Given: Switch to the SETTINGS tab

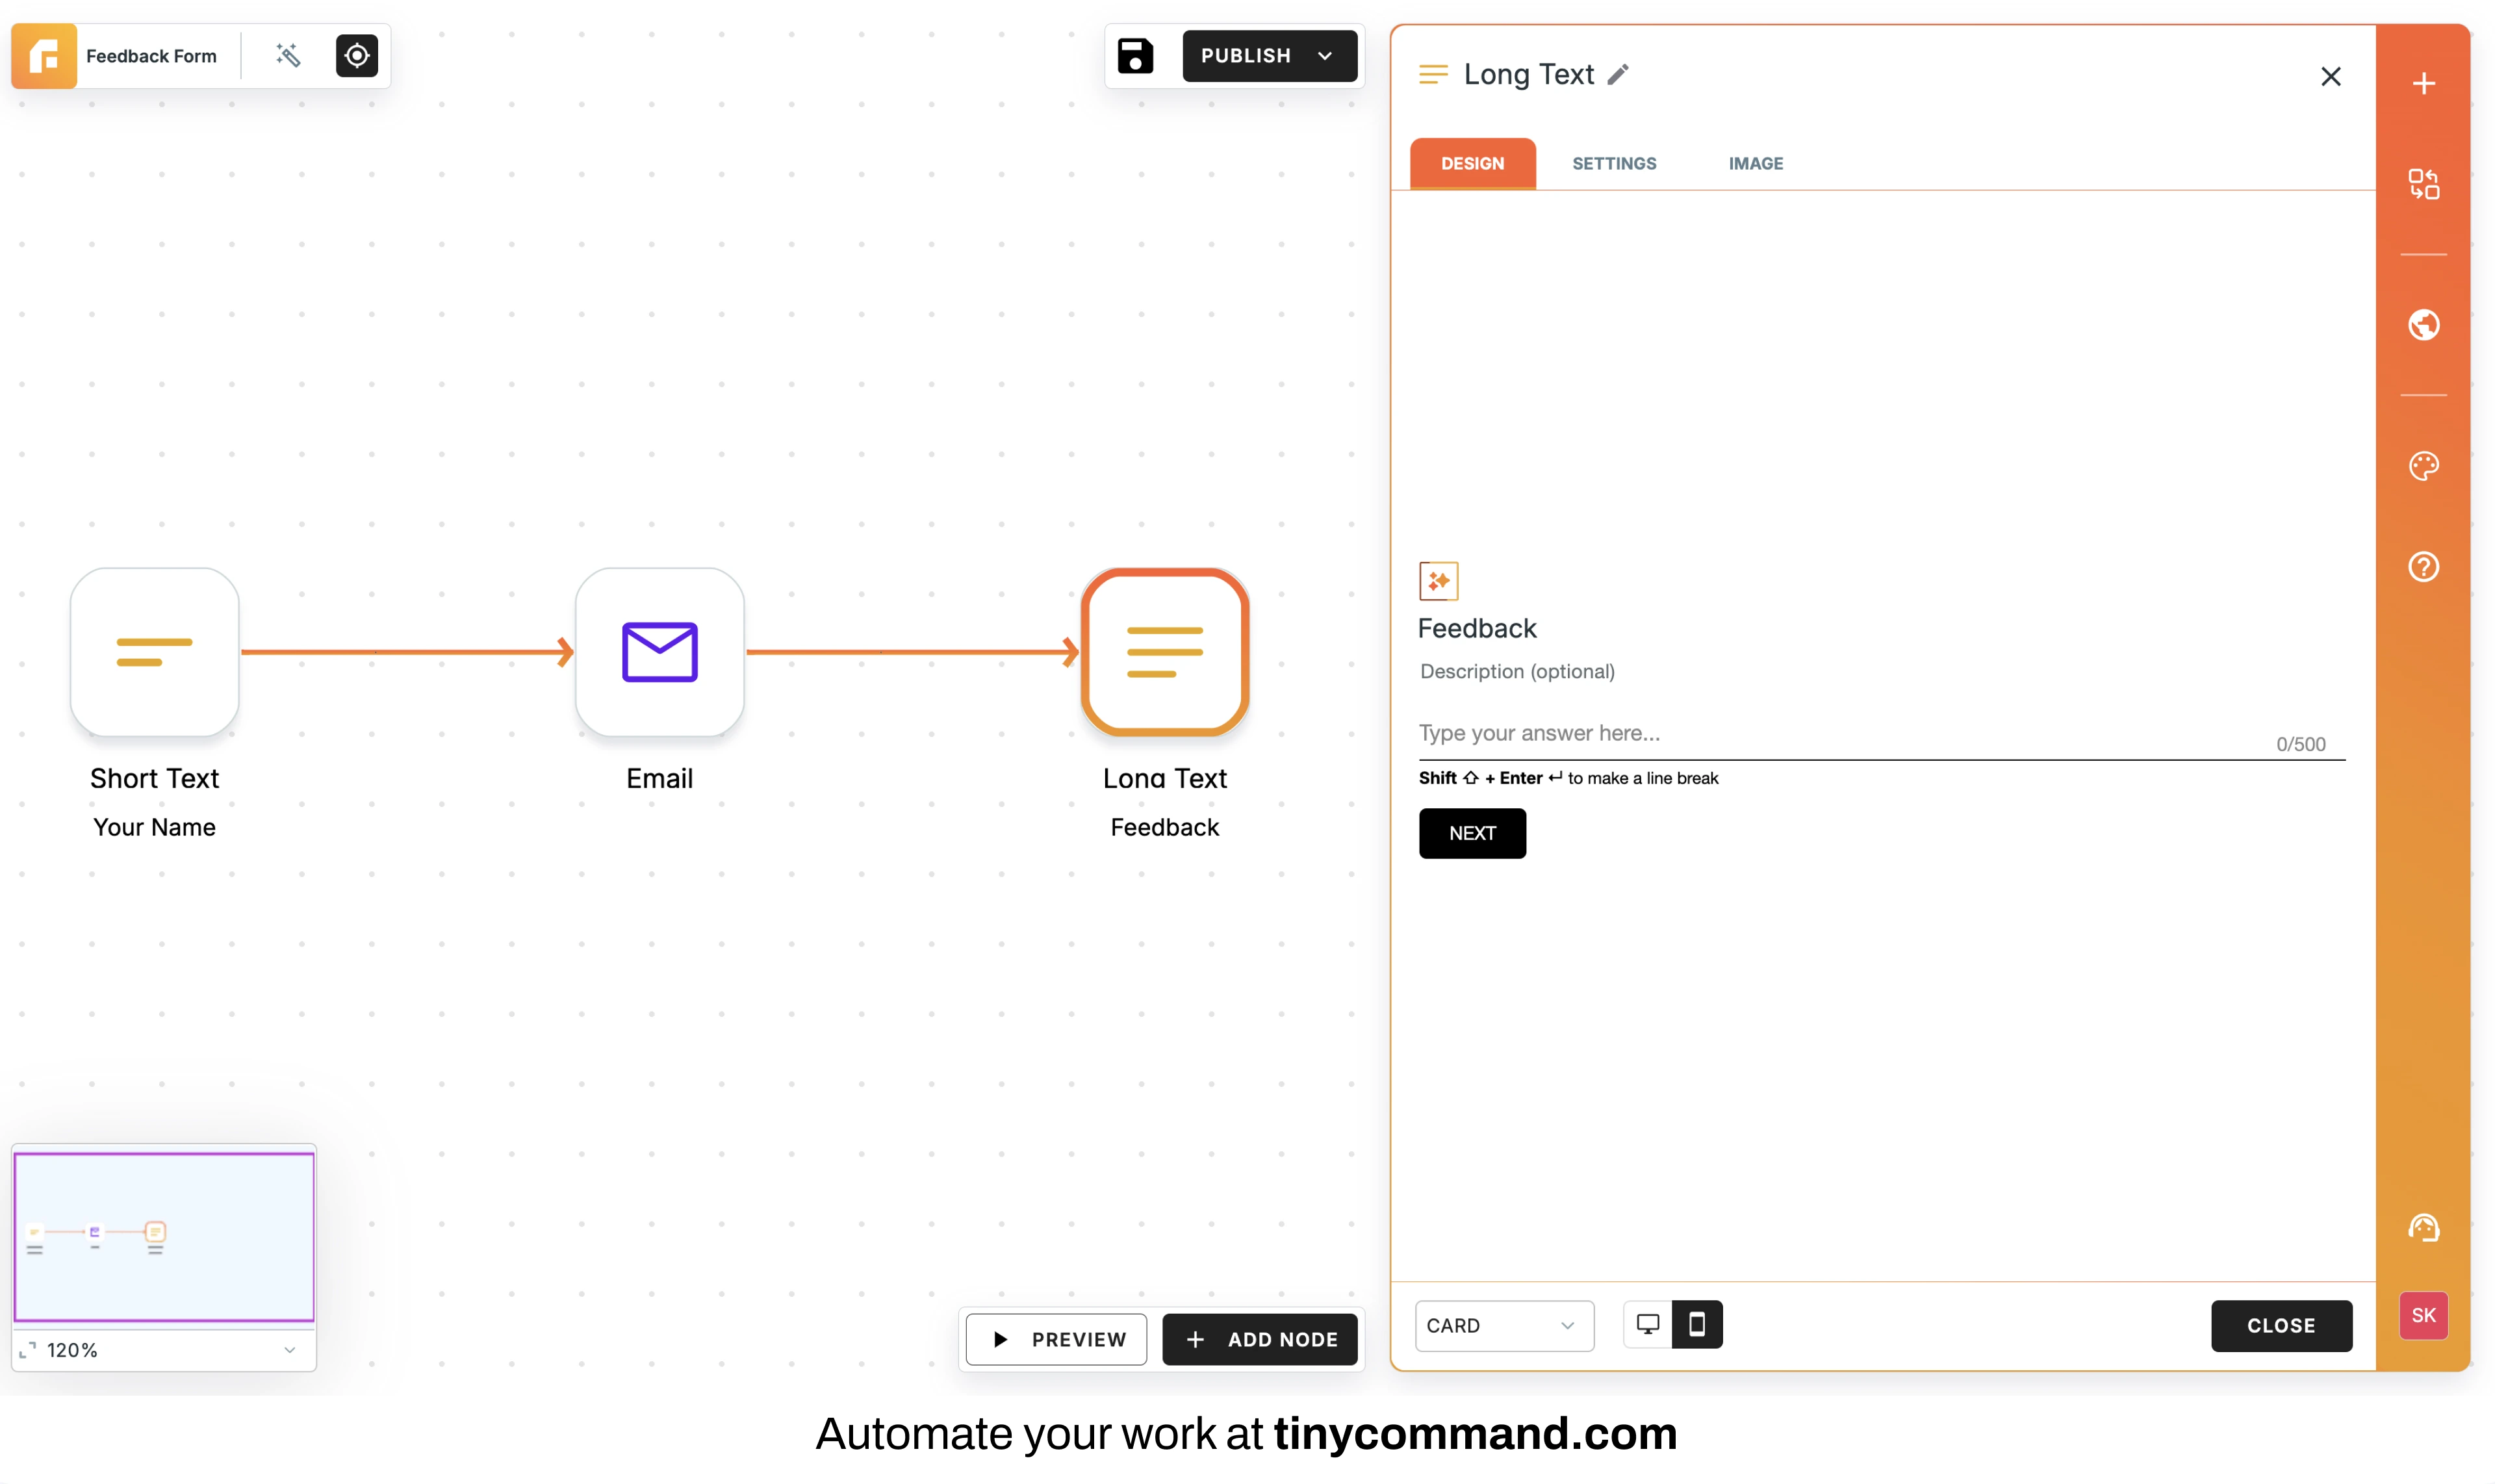Looking at the screenshot, I should point(1613,163).
